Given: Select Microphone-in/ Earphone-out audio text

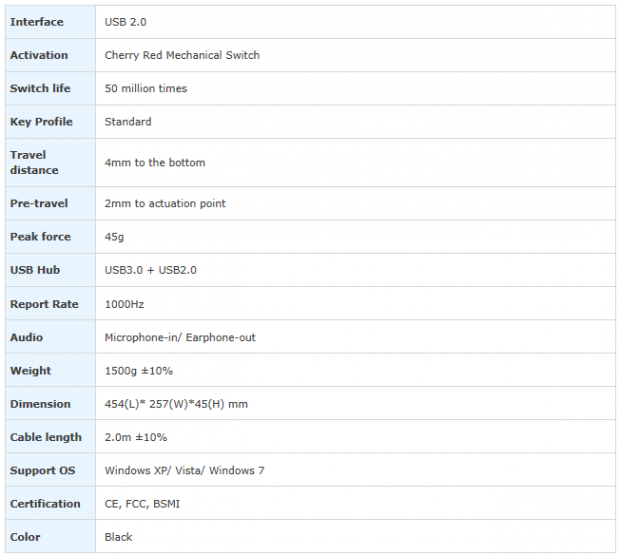Looking at the screenshot, I should coord(180,337).
